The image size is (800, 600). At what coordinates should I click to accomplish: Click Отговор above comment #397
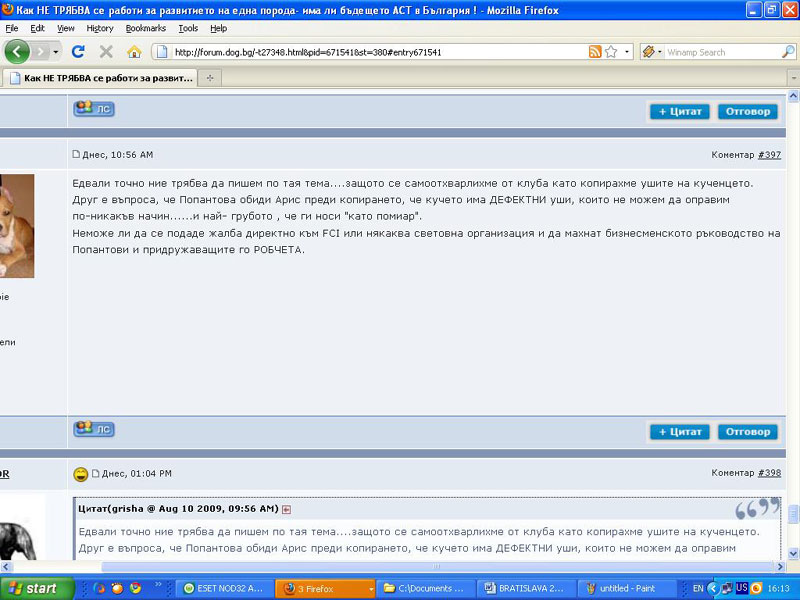(x=748, y=111)
